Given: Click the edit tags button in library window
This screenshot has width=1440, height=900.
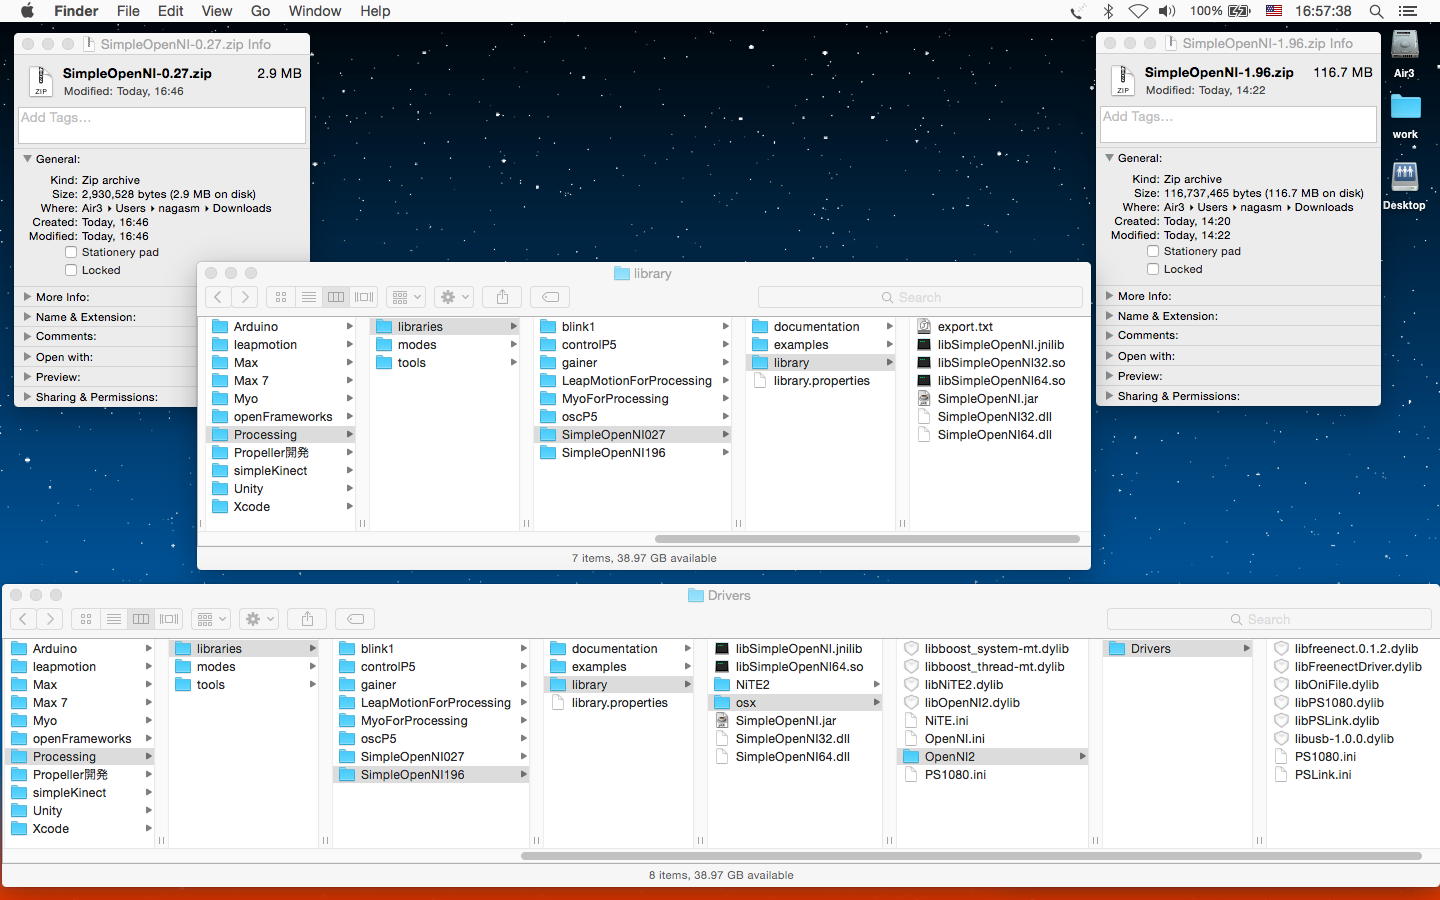Looking at the screenshot, I should coord(550,297).
